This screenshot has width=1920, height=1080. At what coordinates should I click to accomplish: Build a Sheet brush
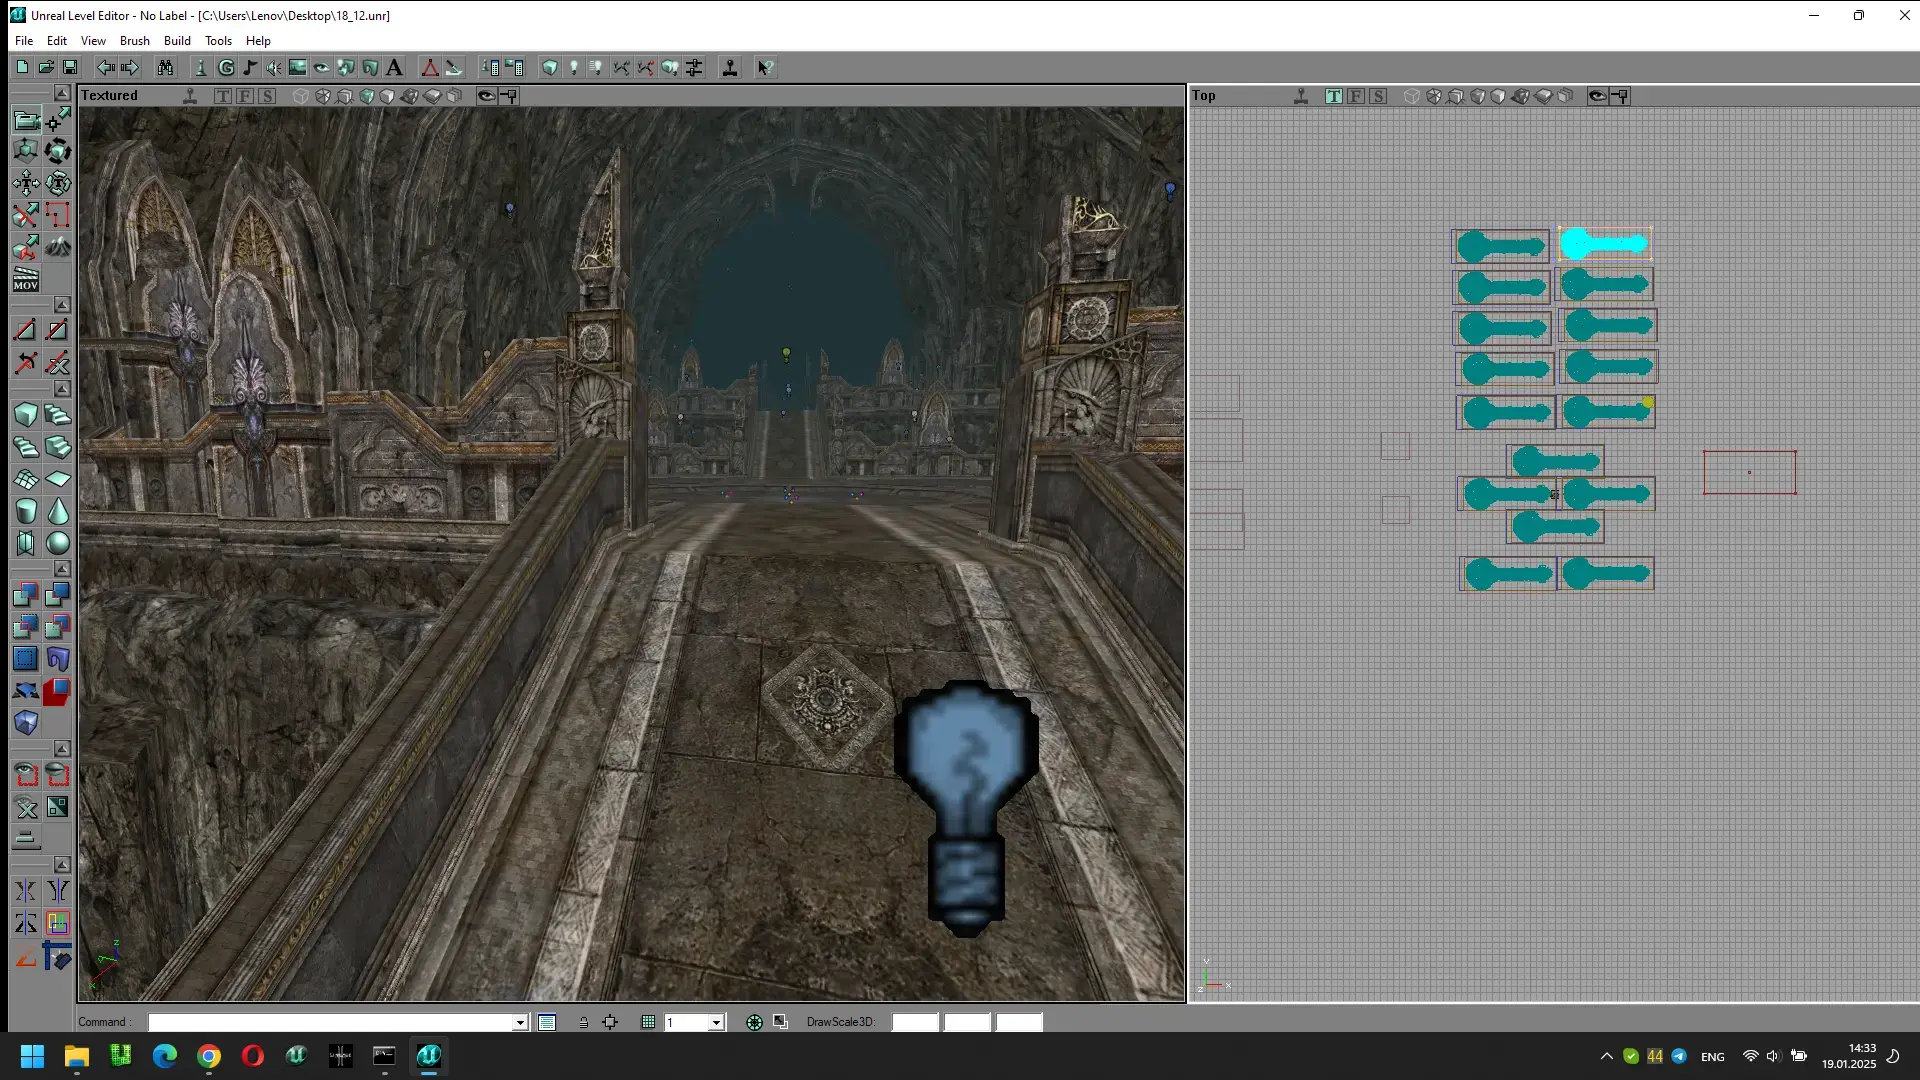pyautogui.click(x=58, y=479)
